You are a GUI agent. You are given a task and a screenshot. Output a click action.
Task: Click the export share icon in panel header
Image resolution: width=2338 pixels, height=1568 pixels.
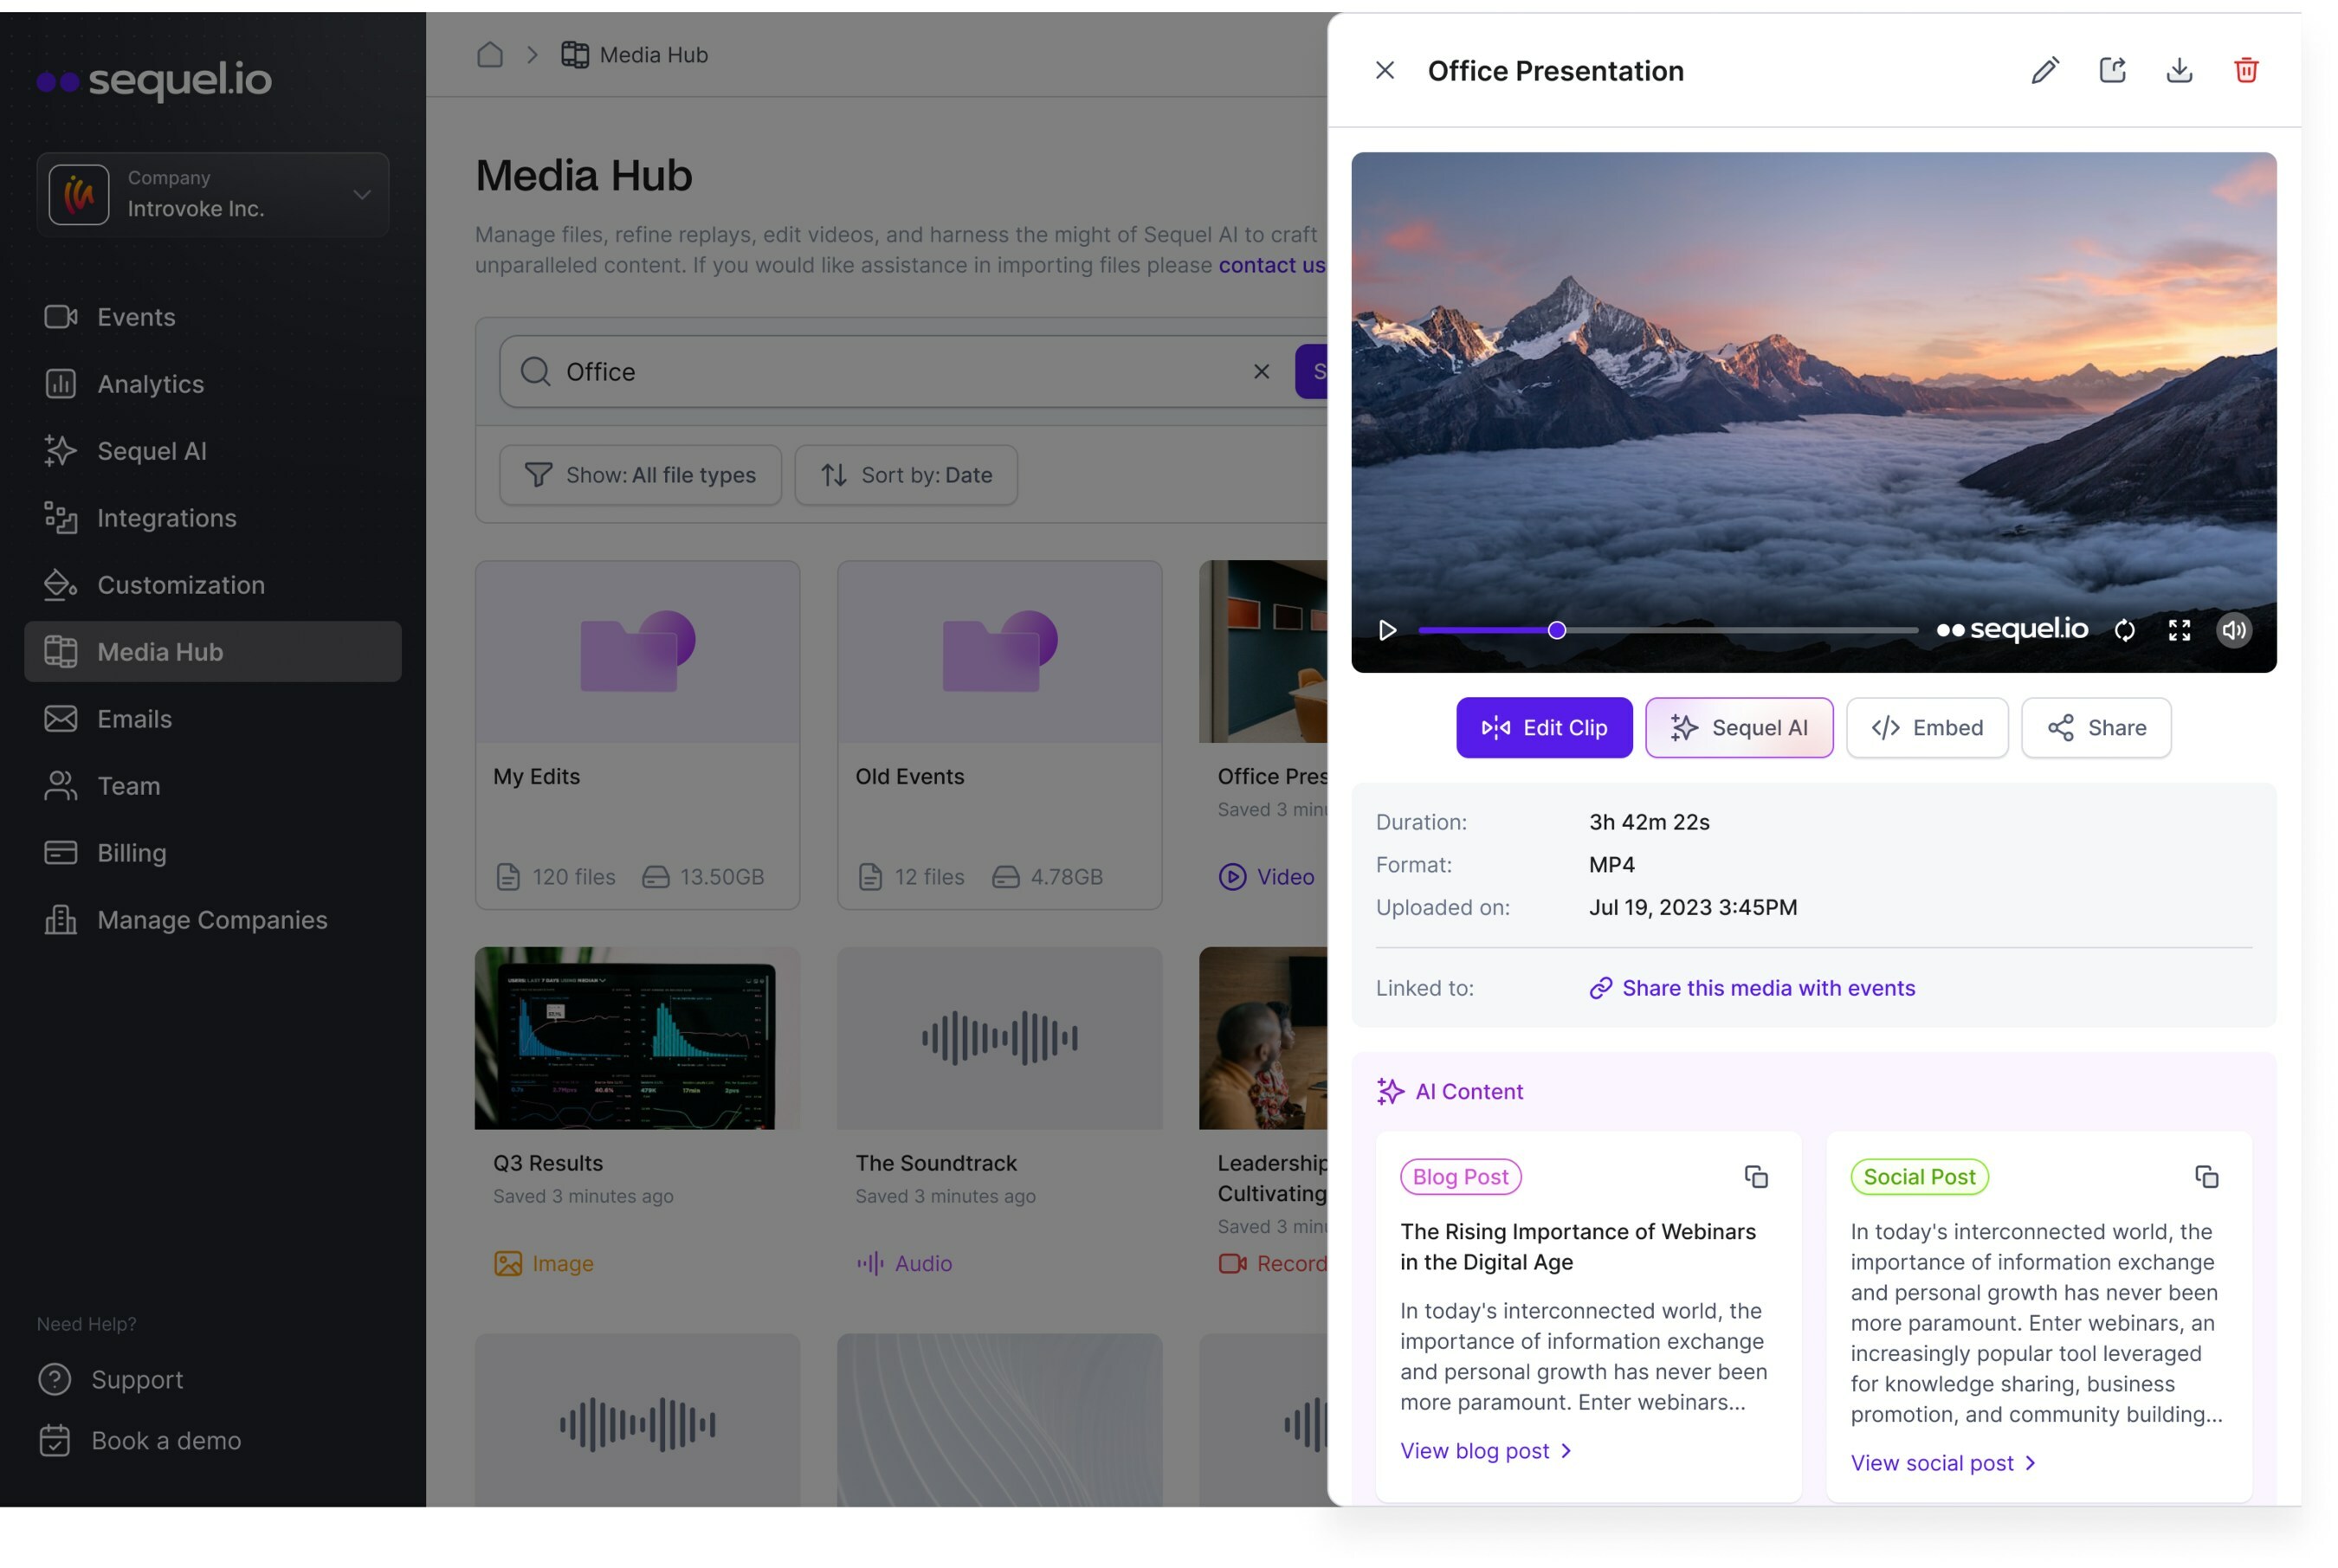pos(2112,70)
